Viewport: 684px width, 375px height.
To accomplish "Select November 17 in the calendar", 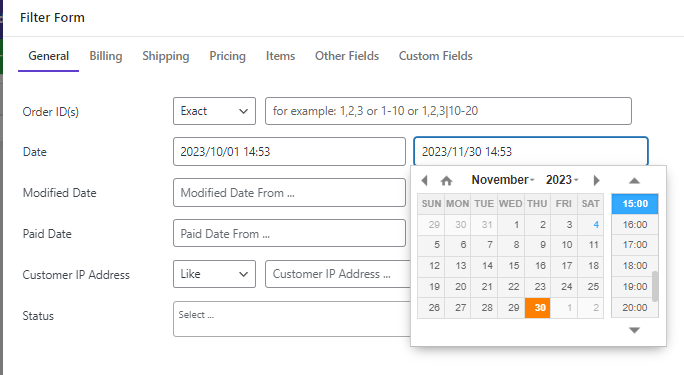I will [x=564, y=266].
